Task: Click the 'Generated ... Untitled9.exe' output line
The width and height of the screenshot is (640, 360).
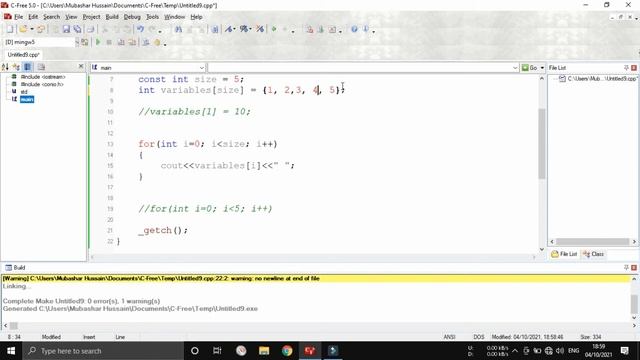Action: pyautogui.click(x=130, y=309)
